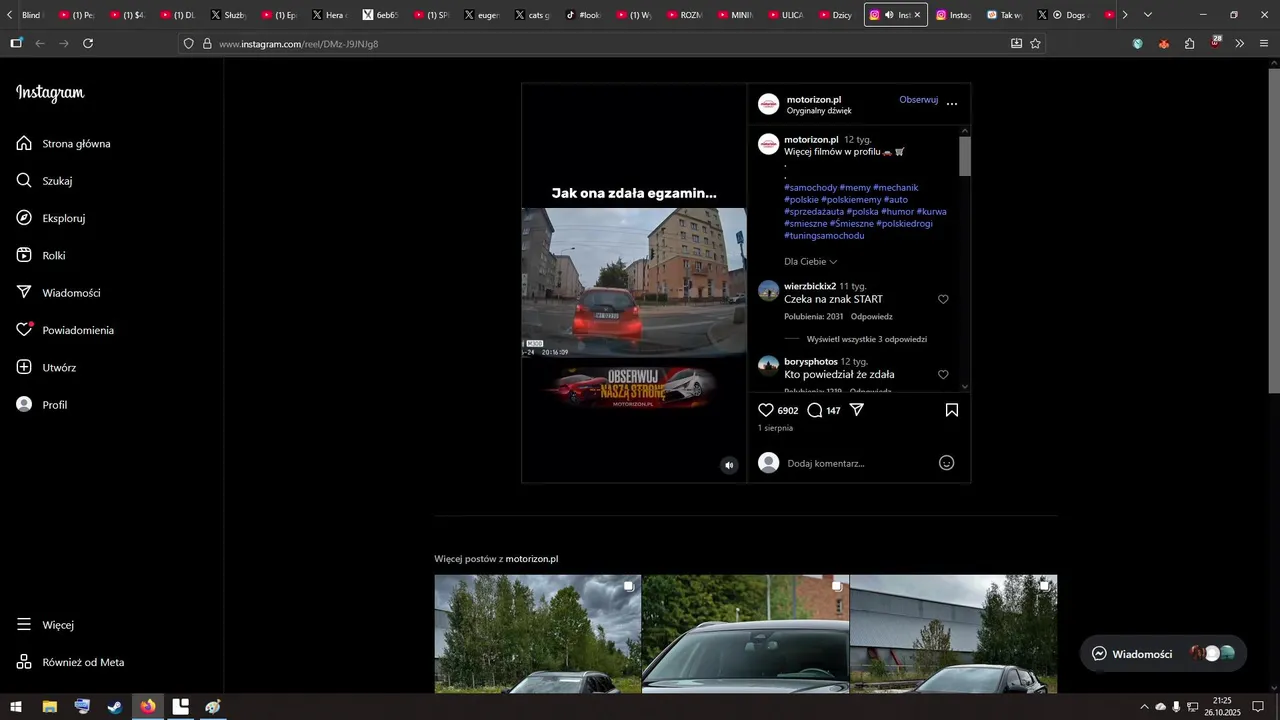Click the #samochody hashtag
The image size is (1280, 720).
click(x=810, y=188)
